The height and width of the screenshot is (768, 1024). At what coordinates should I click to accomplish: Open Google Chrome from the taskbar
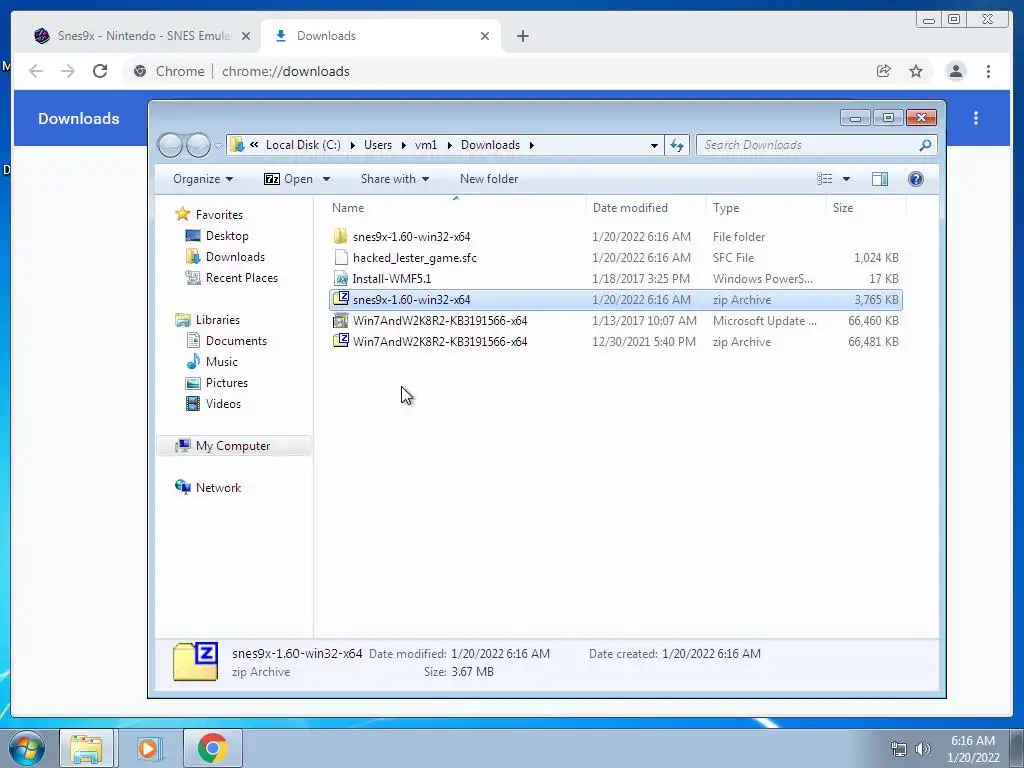212,748
